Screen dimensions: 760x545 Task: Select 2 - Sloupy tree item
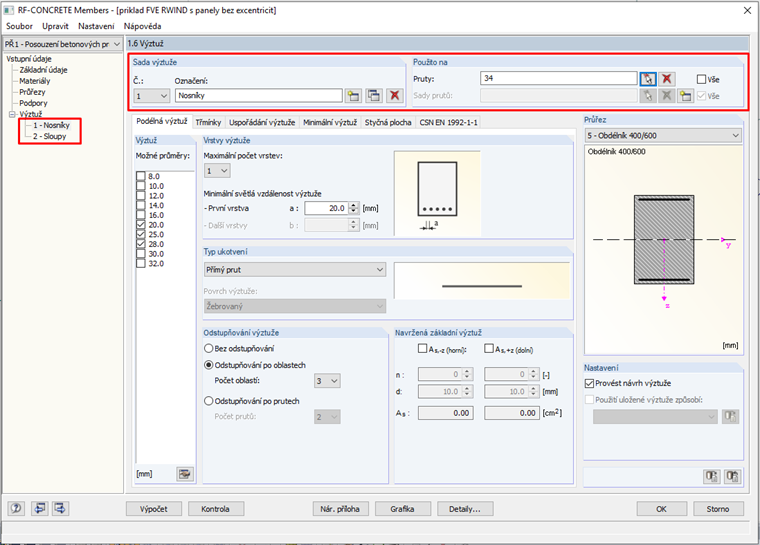(x=49, y=136)
